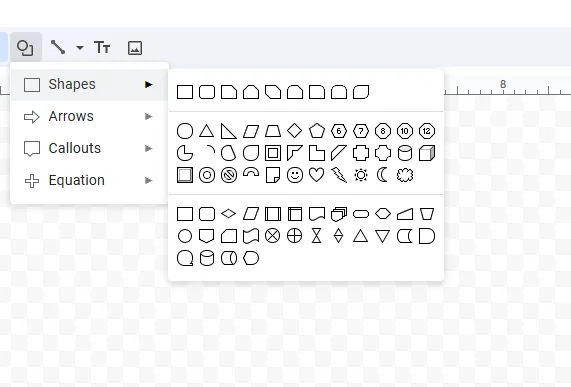Select the cloud shape
Image resolution: width=571 pixels, height=387 pixels.
(405, 175)
